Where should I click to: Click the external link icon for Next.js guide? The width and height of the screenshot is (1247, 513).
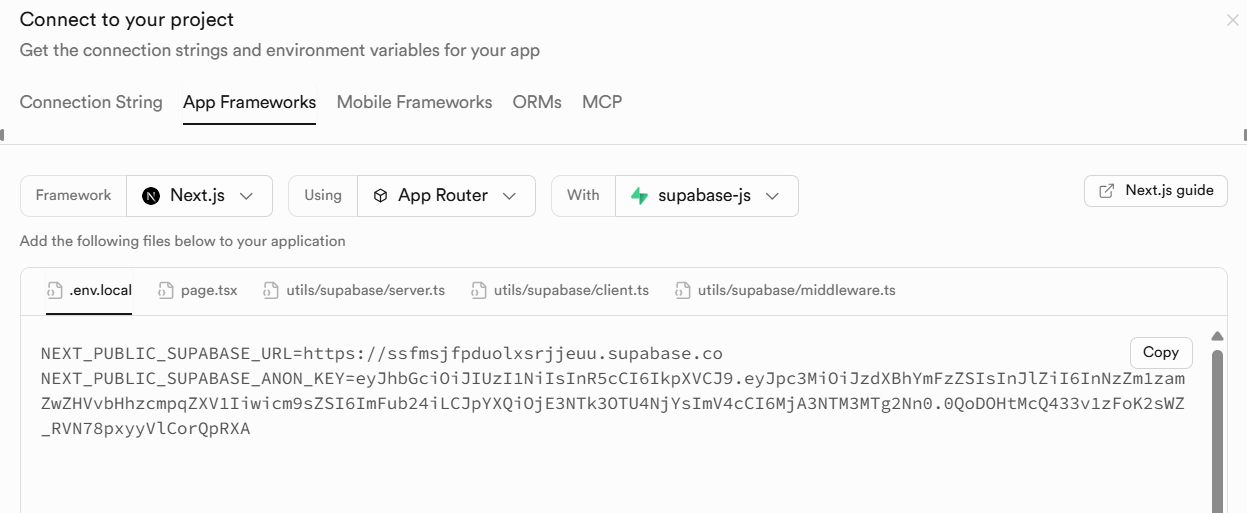pyautogui.click(x=1107, y=191)
